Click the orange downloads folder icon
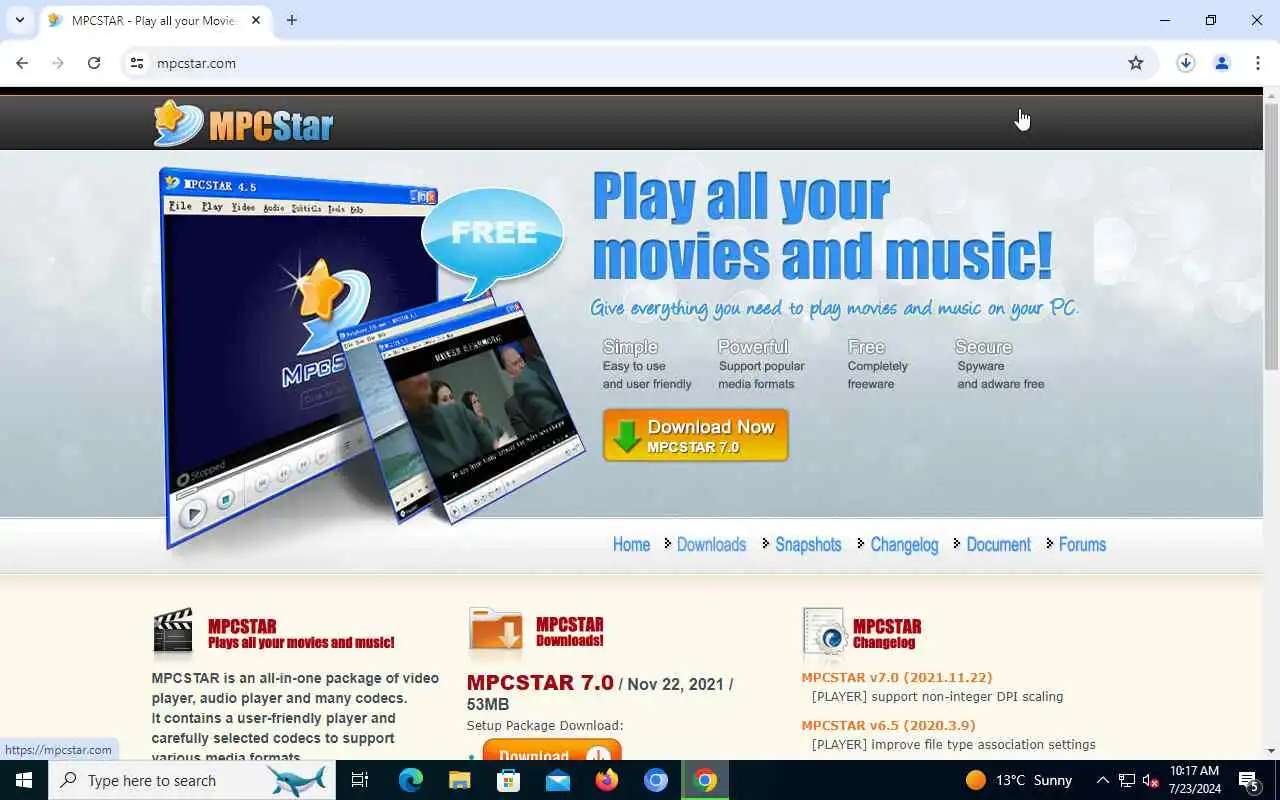The width and height of the screenshot is (1280, 800). (495, 632)
